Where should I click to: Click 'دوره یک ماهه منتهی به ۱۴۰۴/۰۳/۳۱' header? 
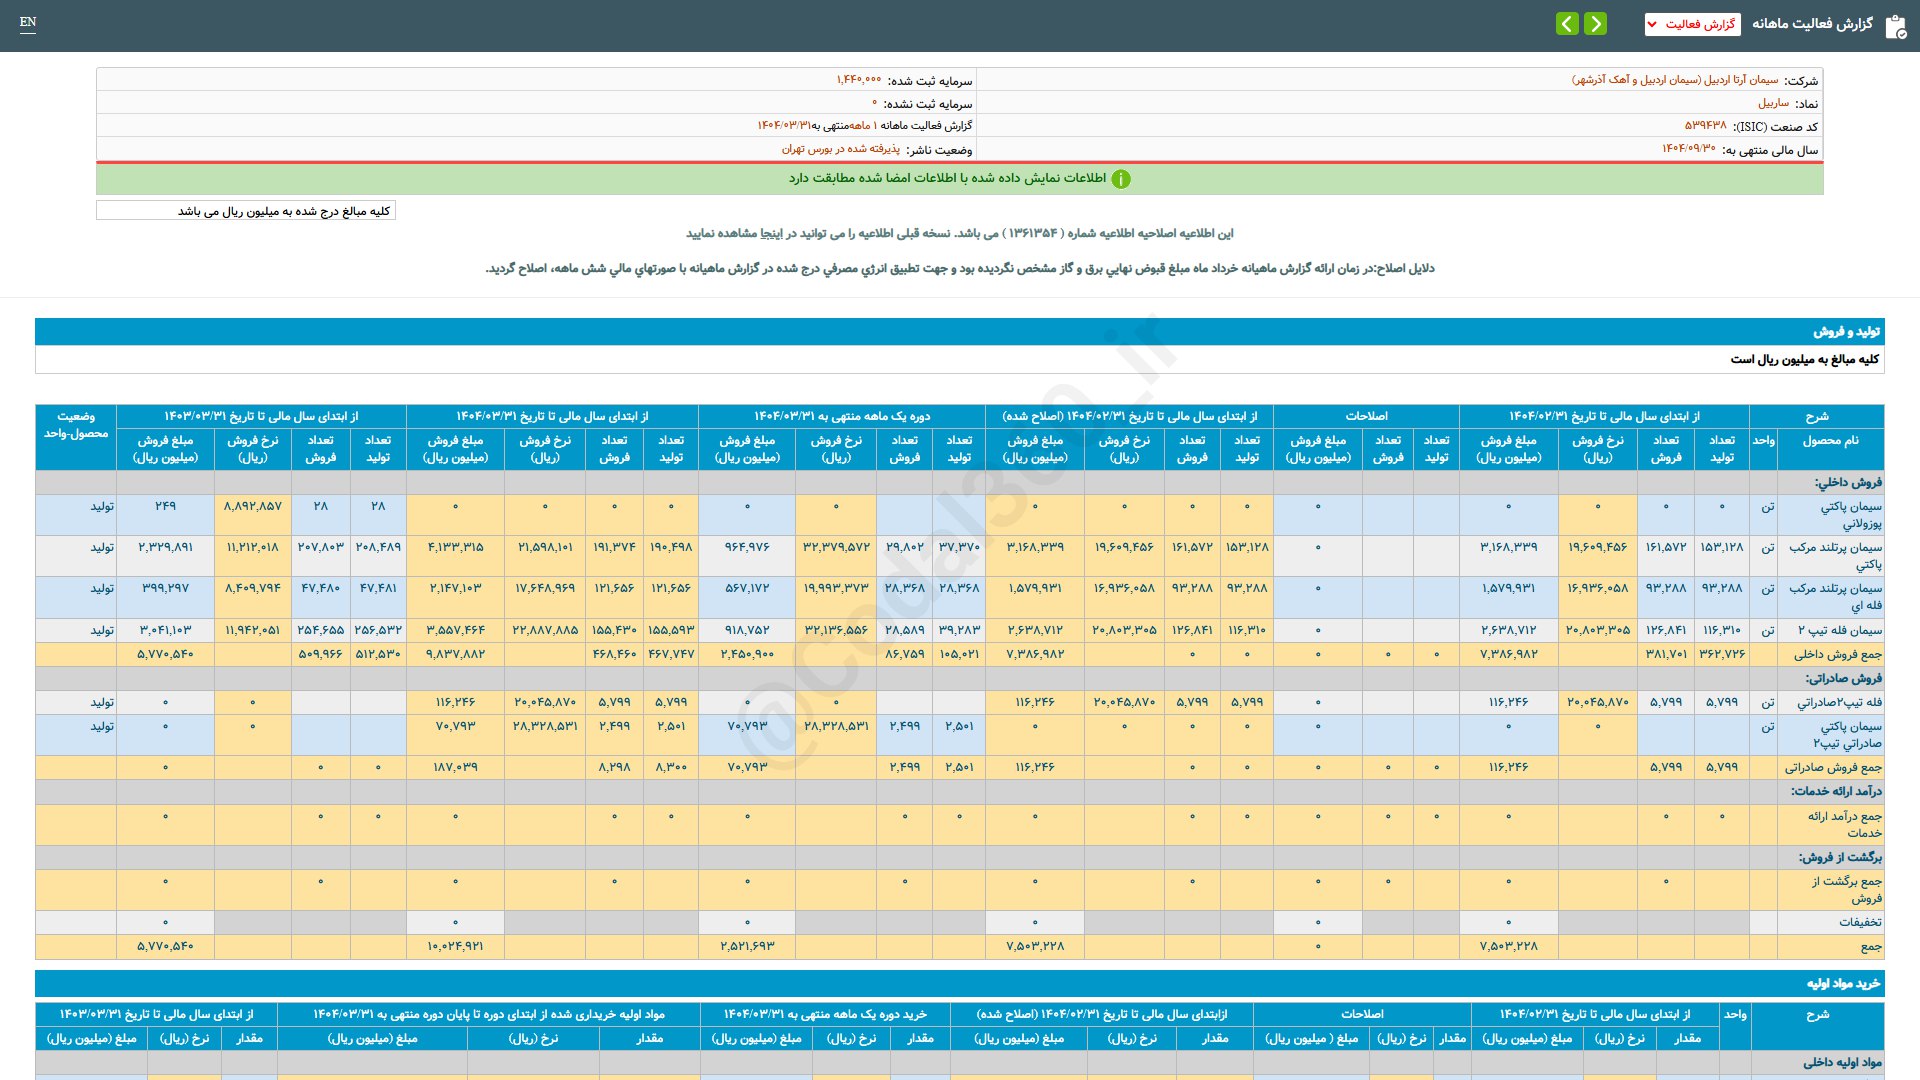click(842, 416)
